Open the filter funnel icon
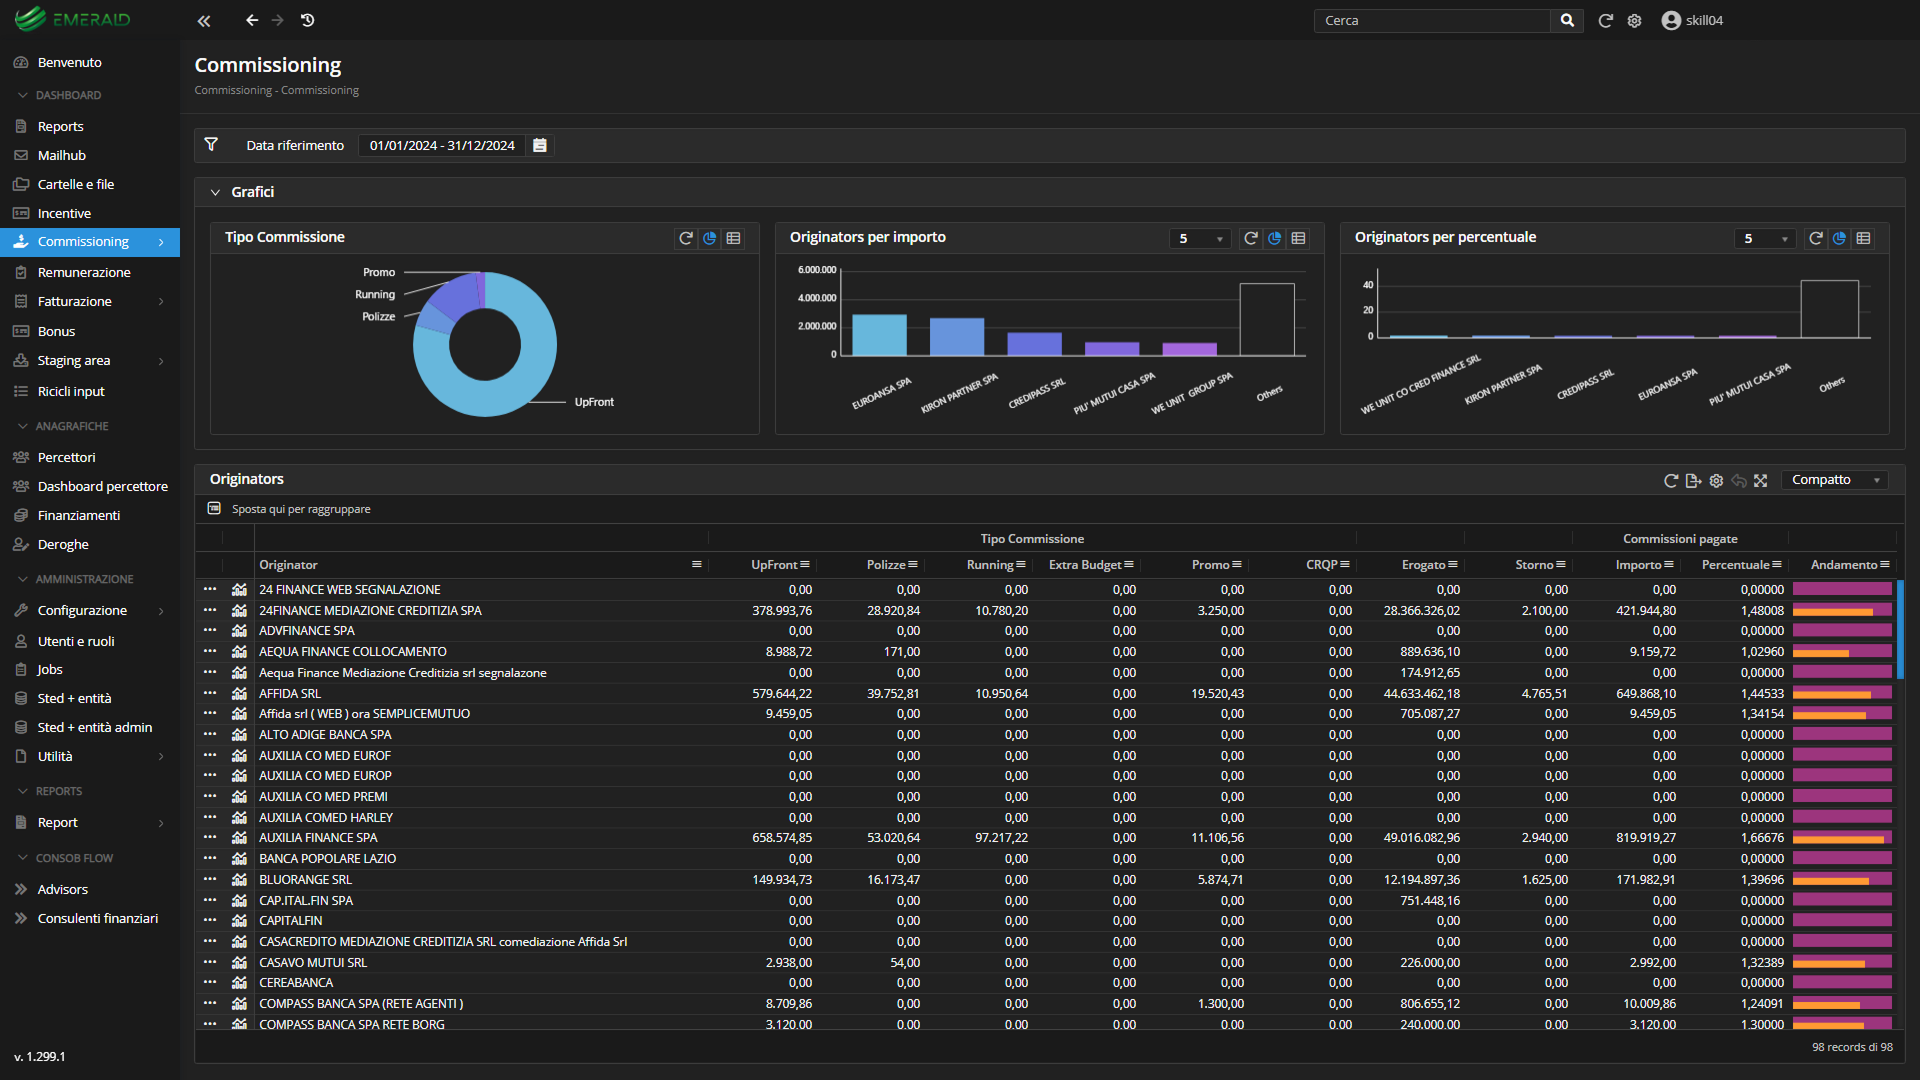 [211, 145]
